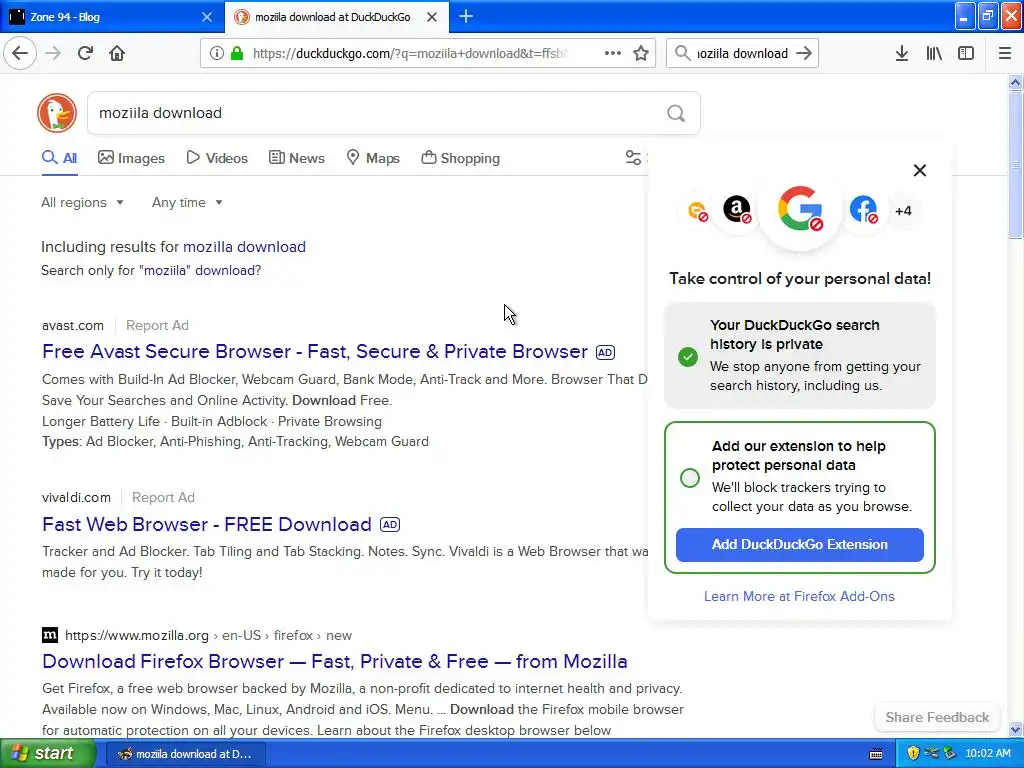
Task: Close the DuckDuckGo search tab
Action: pos(432,17)
